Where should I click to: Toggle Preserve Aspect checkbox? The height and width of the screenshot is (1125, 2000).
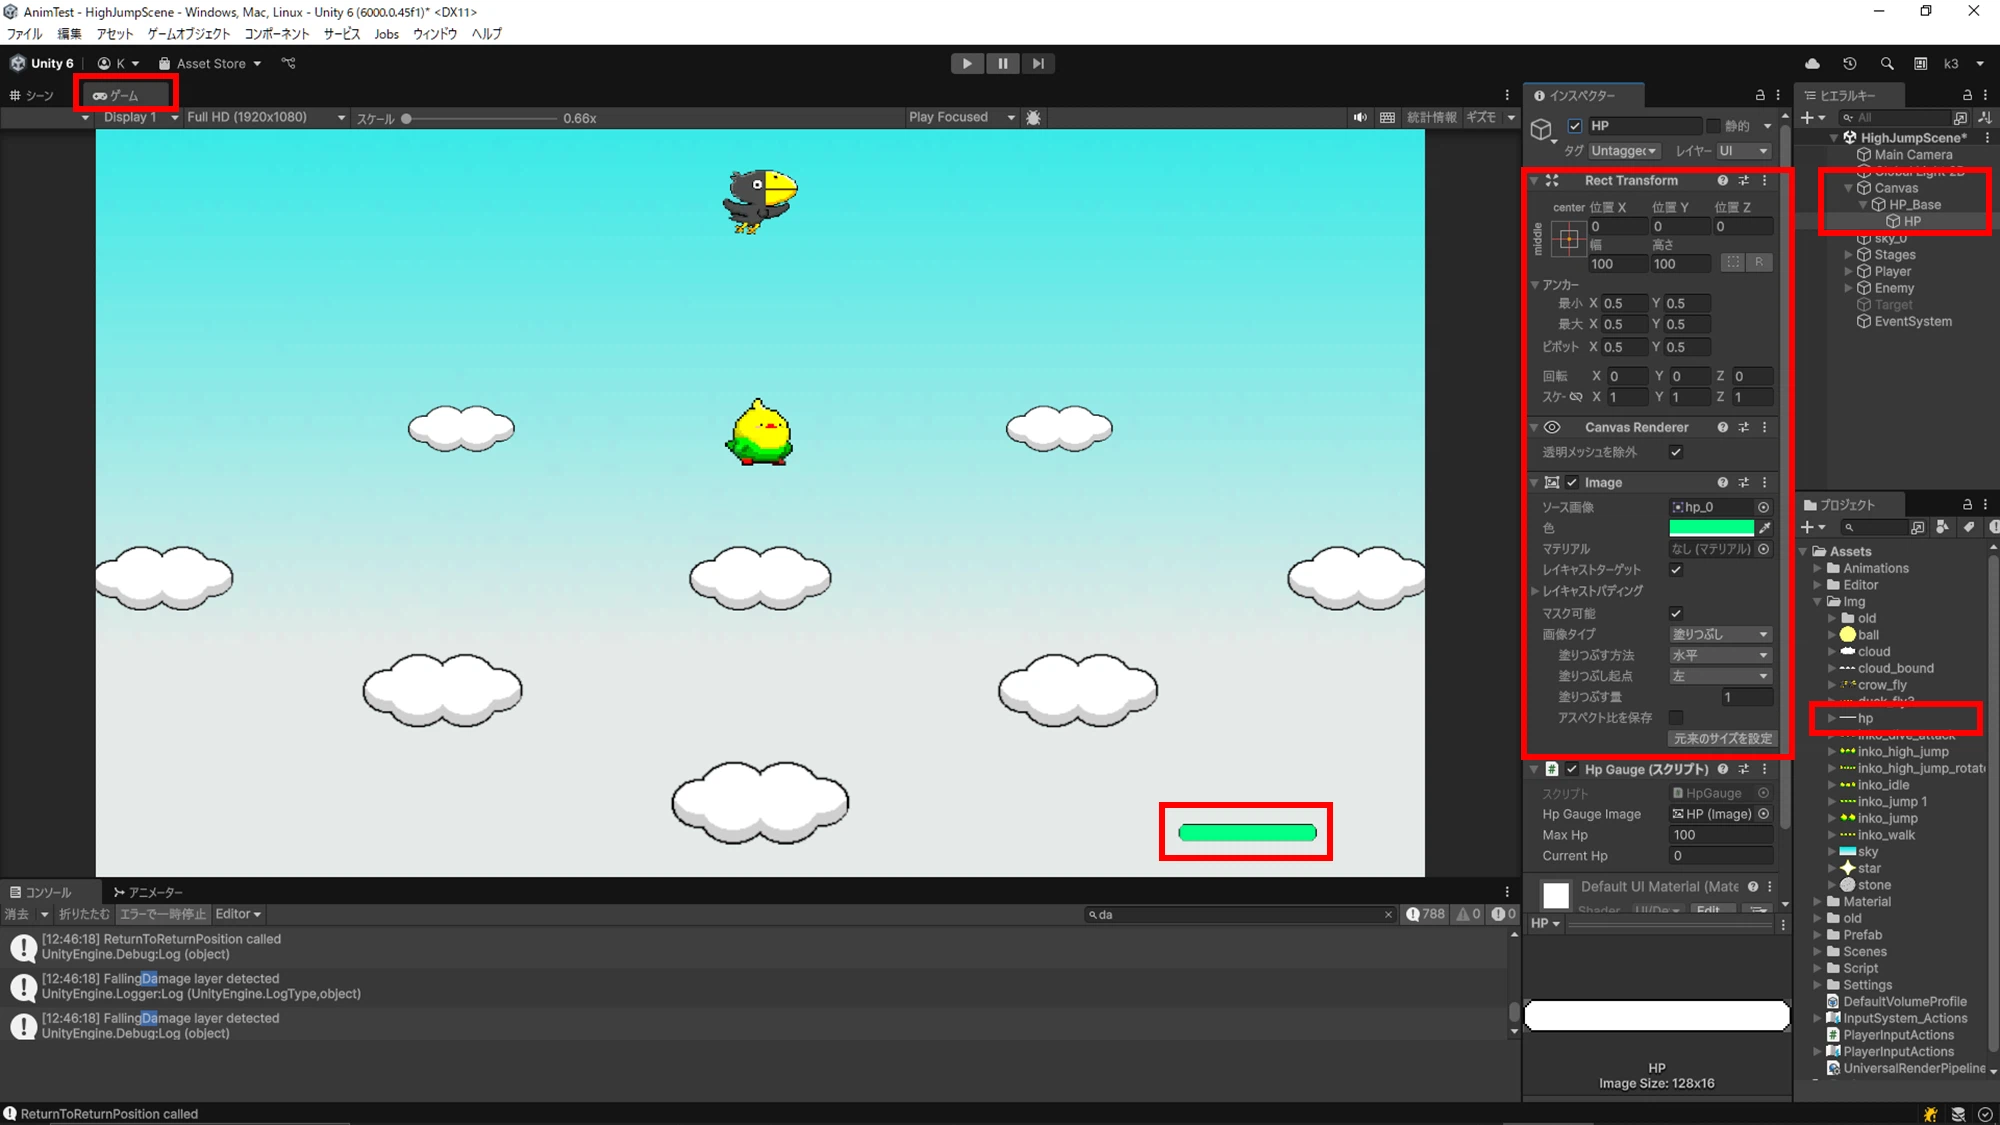point(1676,717)
